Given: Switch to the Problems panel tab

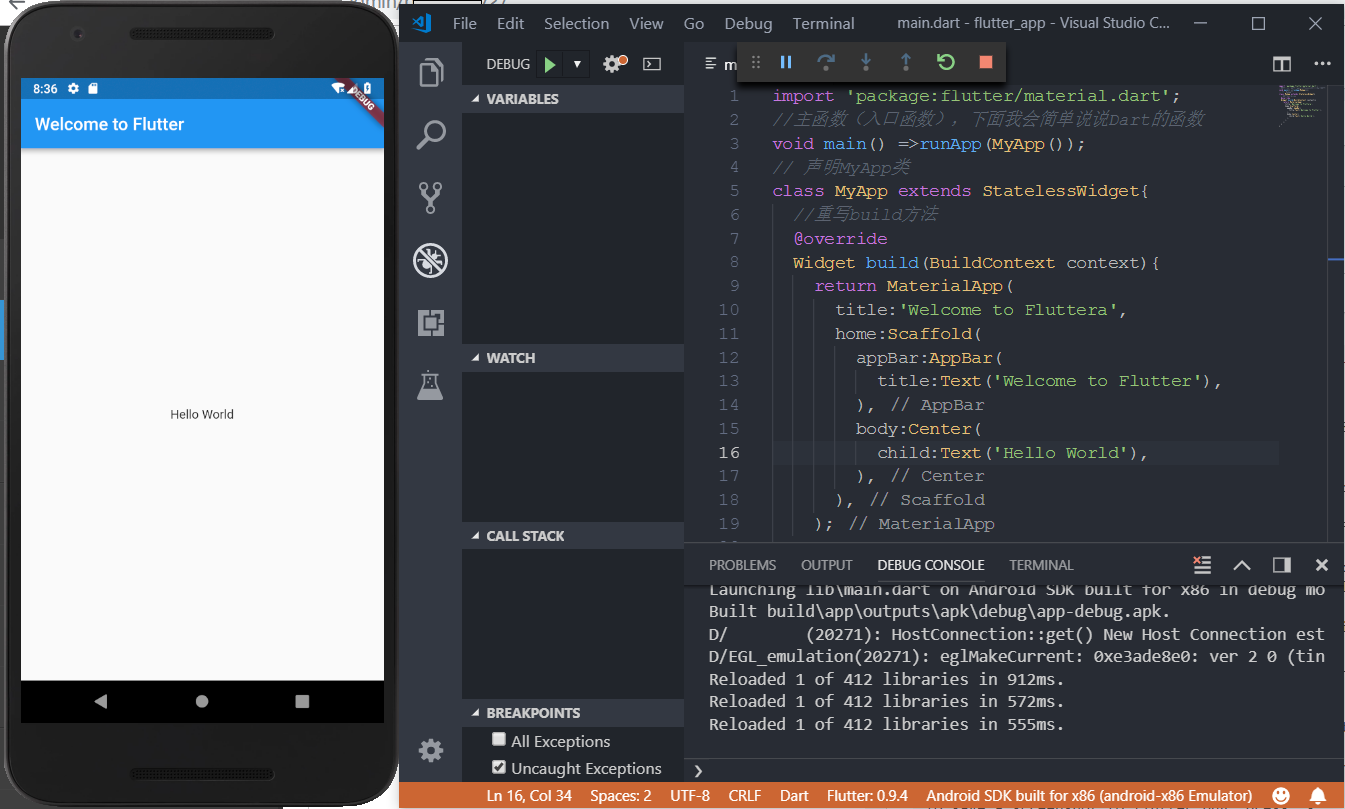Looking at the screenshot, I should [742, 565].
